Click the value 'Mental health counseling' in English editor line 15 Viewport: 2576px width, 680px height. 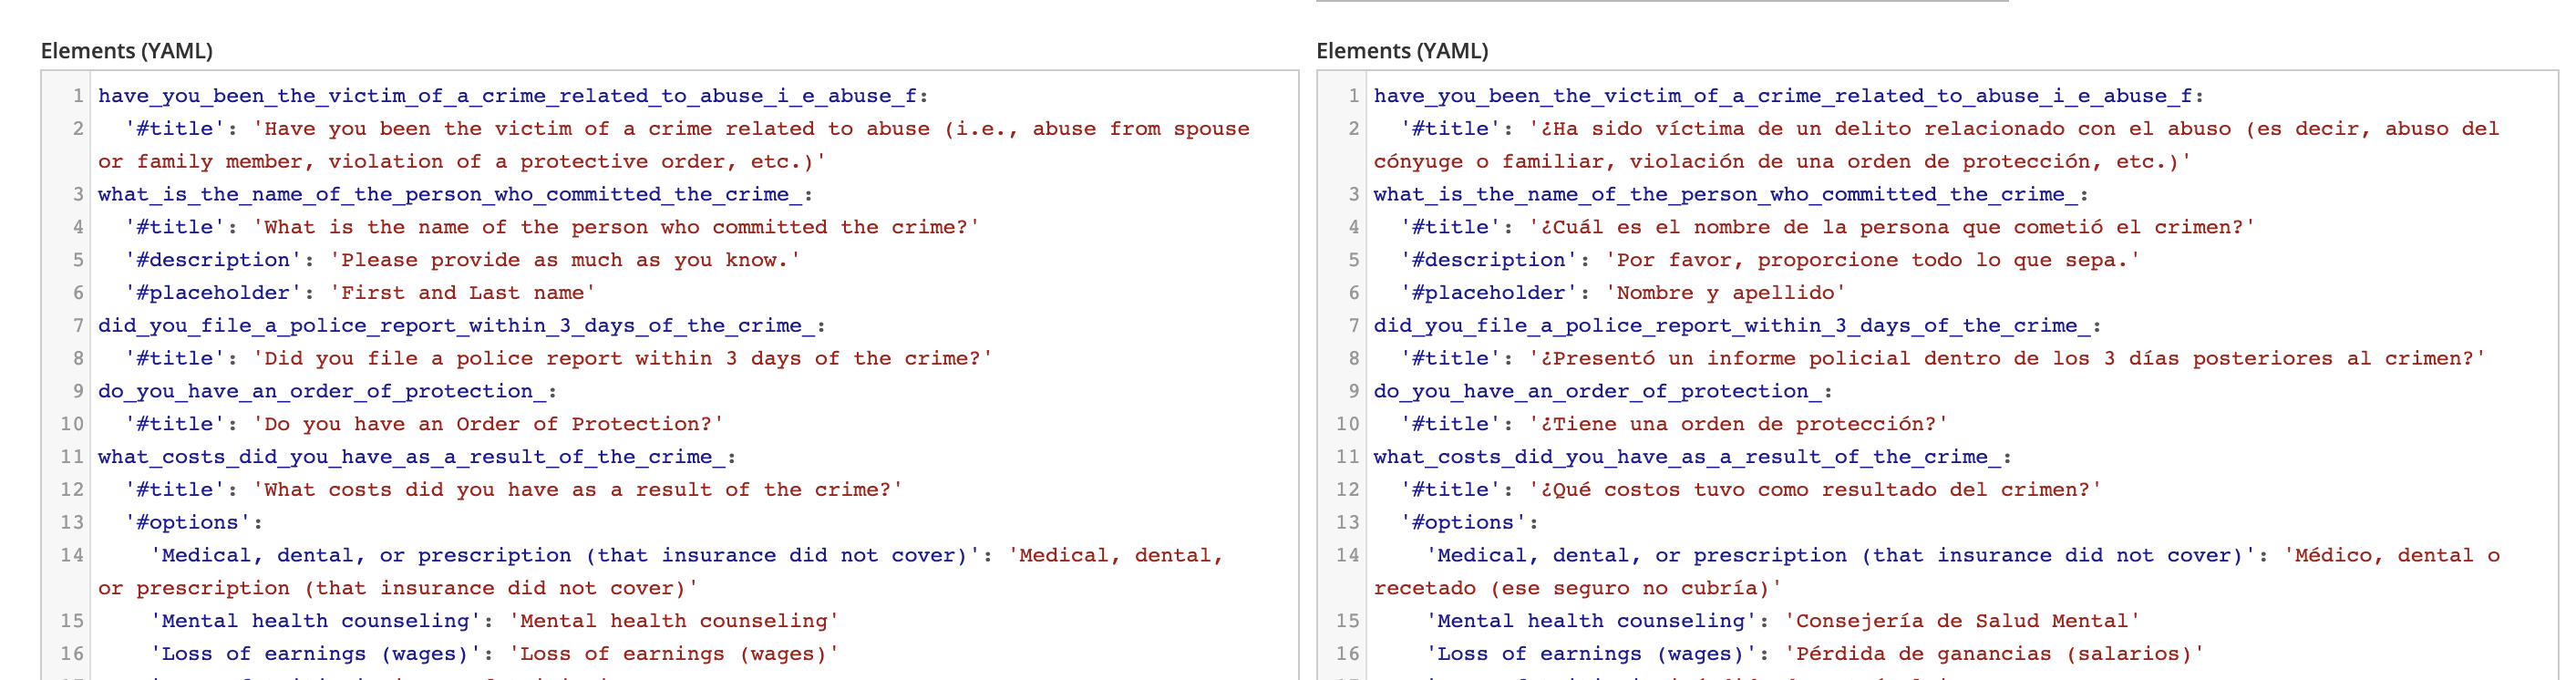tap(673, 621)
